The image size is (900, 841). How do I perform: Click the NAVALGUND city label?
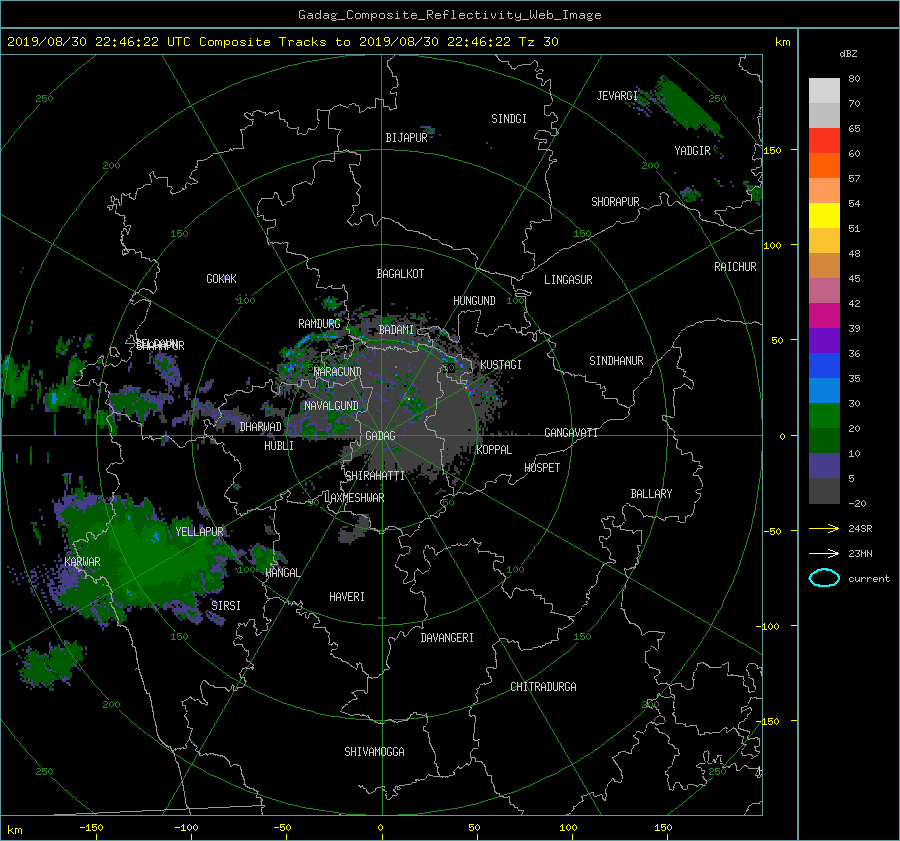click(x=331, y=406)
